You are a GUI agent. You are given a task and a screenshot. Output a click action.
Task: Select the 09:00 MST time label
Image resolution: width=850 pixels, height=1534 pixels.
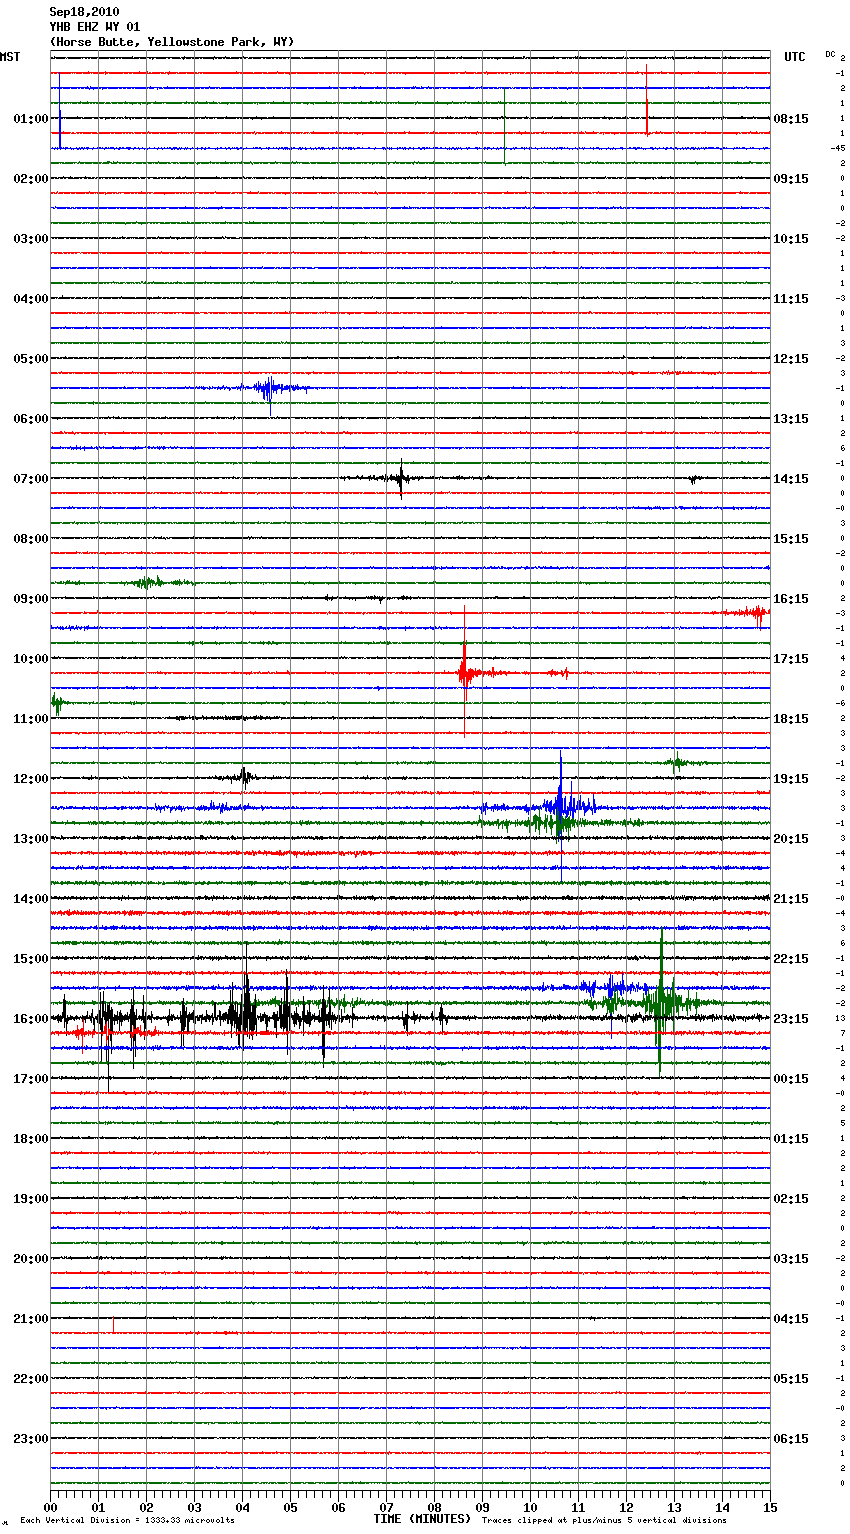[x=30, y=599]
